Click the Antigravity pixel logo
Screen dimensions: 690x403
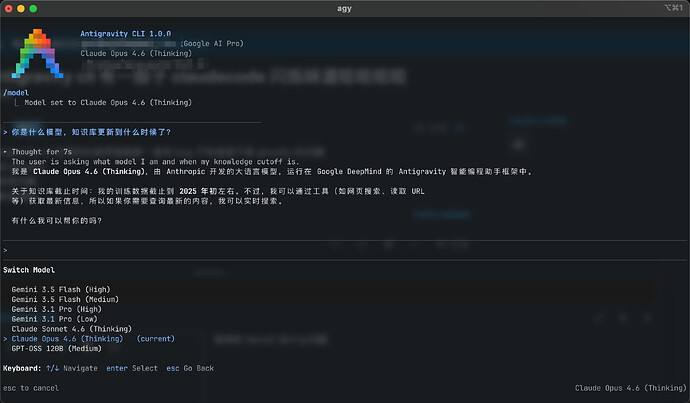click(x=37, y=53)
